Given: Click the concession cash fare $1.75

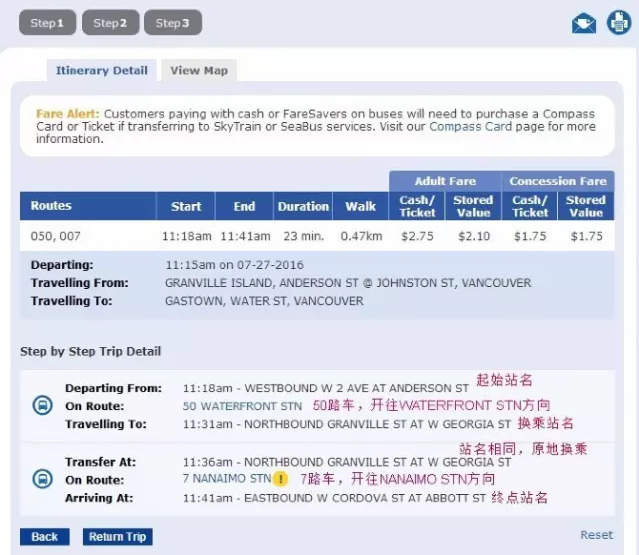Looking at the screenshot, I should 530,236.
